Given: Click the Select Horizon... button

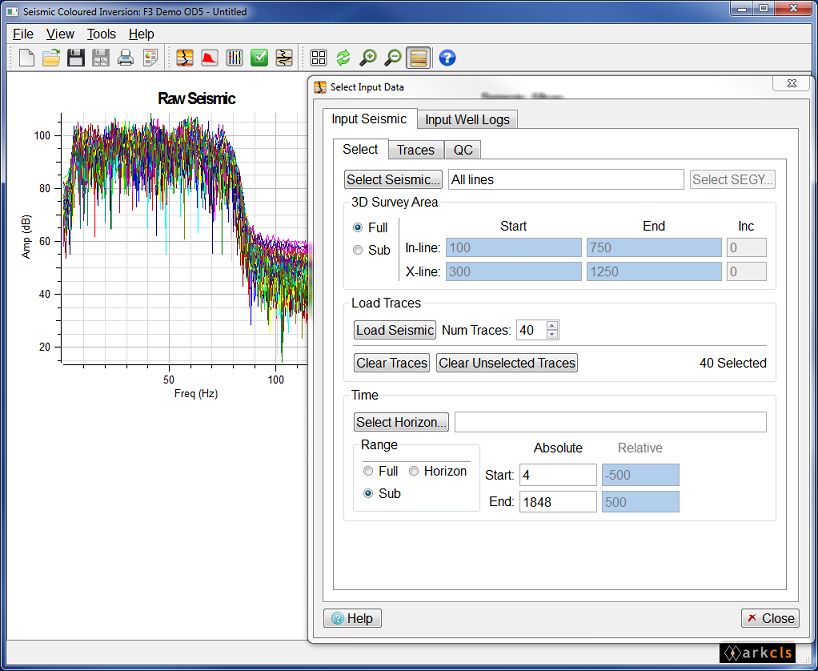Looking at the screenshot, I should [401, 422].
